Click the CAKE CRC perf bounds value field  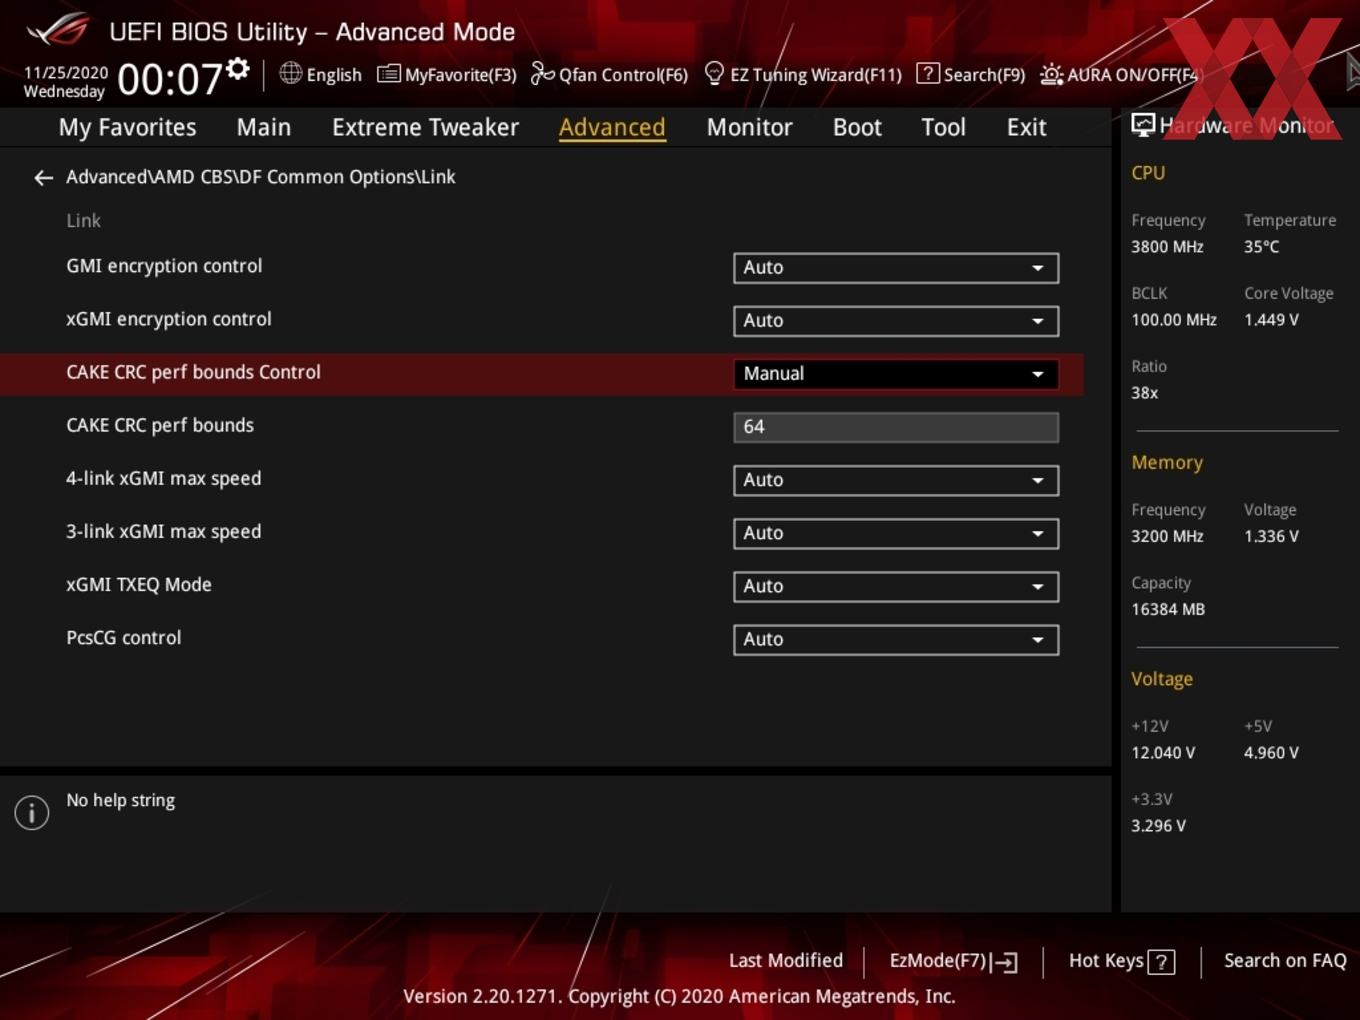(896, 427)
